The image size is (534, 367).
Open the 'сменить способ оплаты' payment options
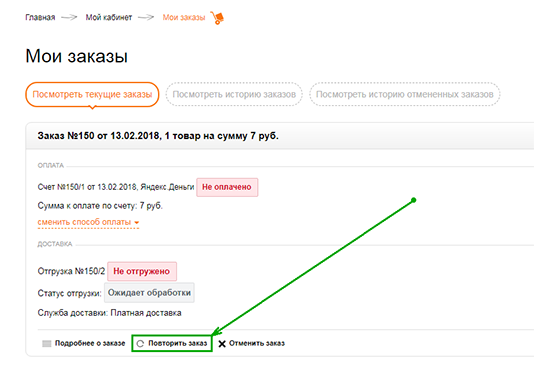(x=84, y=222)
